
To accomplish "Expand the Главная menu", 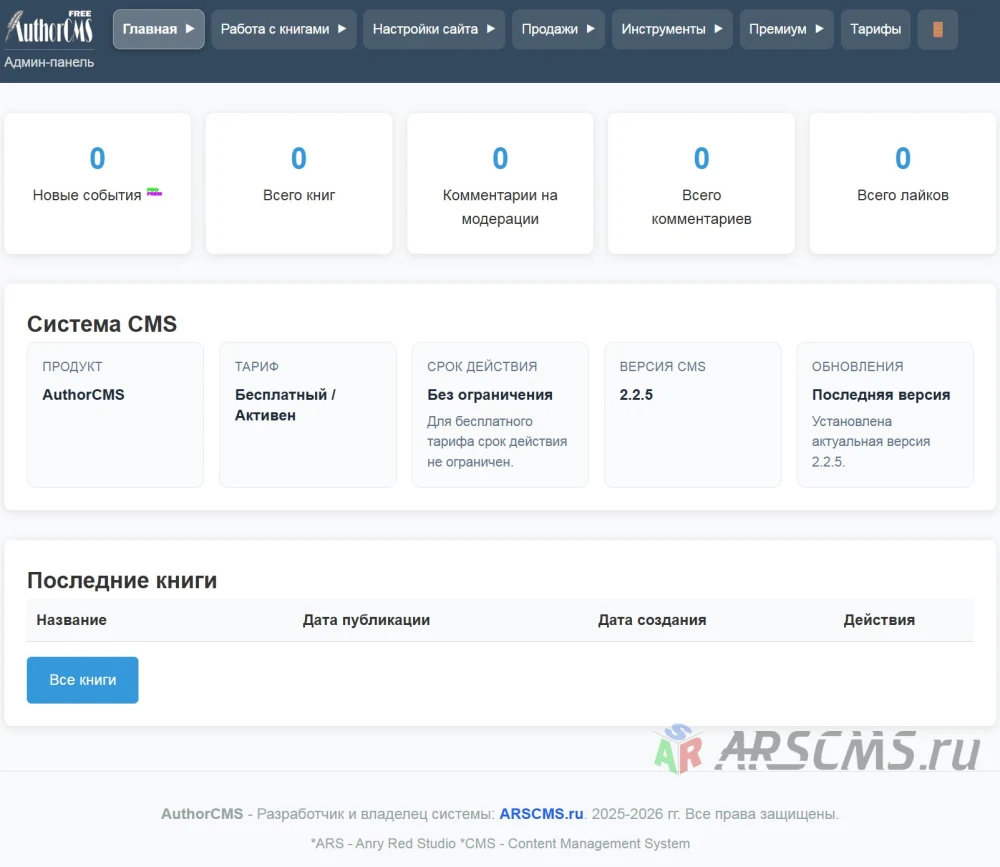I will pyautogui.click(x=159, y=29).
